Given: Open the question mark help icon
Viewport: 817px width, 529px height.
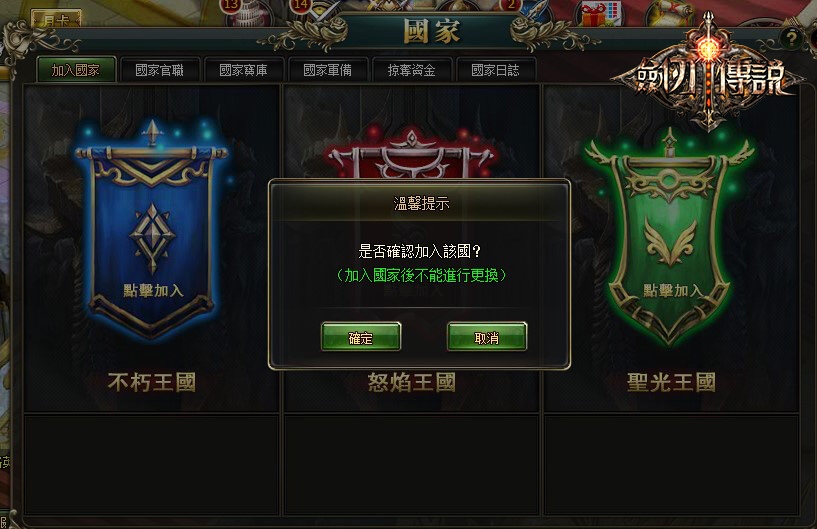Looking at the screenshot, I should point(791,38).
